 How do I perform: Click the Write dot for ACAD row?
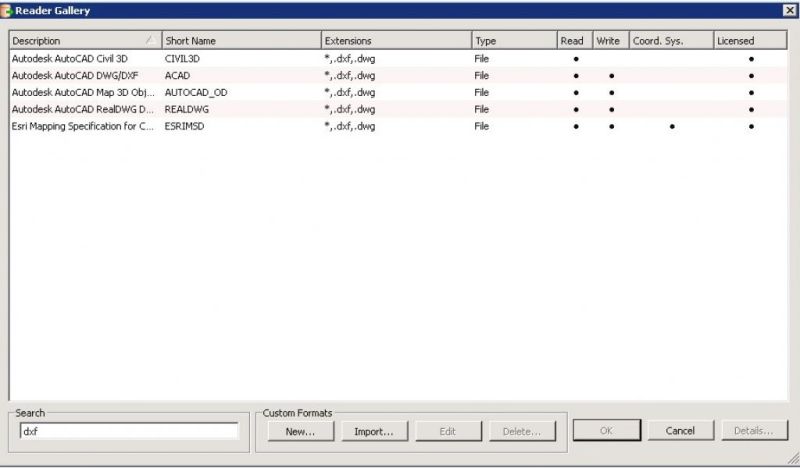(x=611, y=76)
